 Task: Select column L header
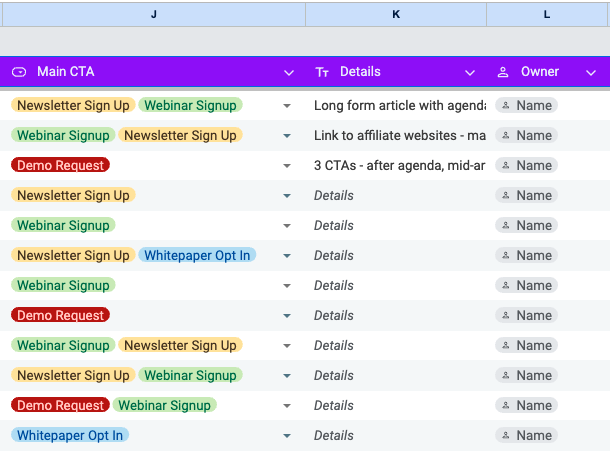pos(547,15)
